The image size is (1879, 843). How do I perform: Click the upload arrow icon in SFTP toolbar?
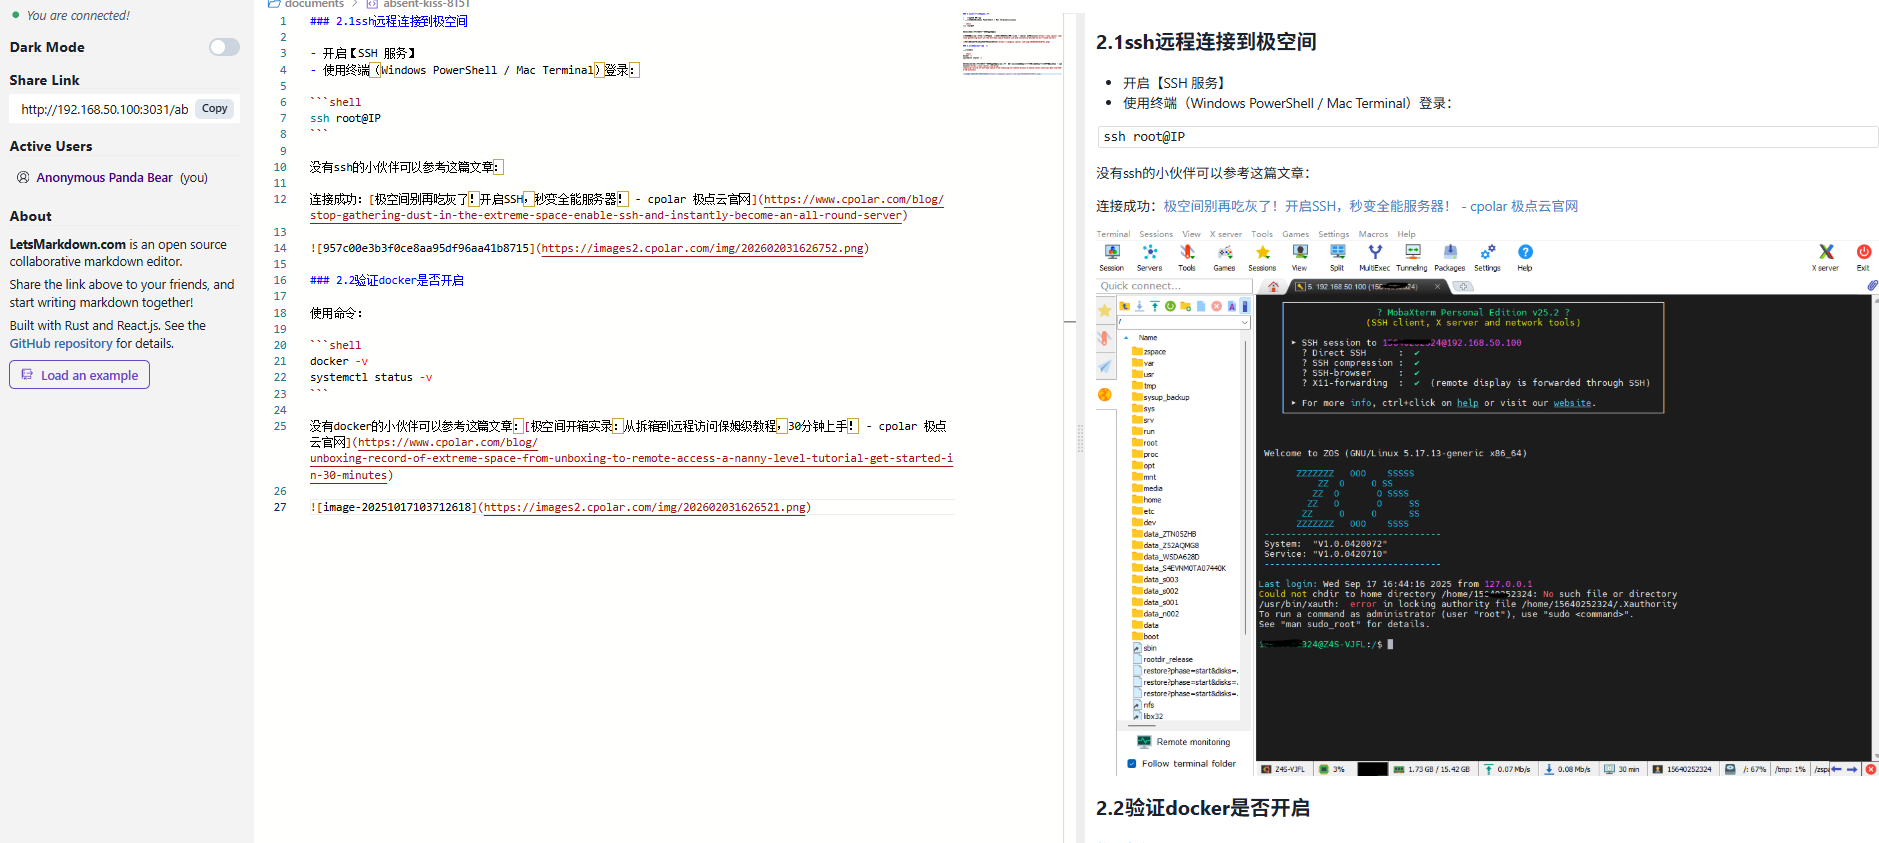pyautogui.click(x=1155, y=306)
